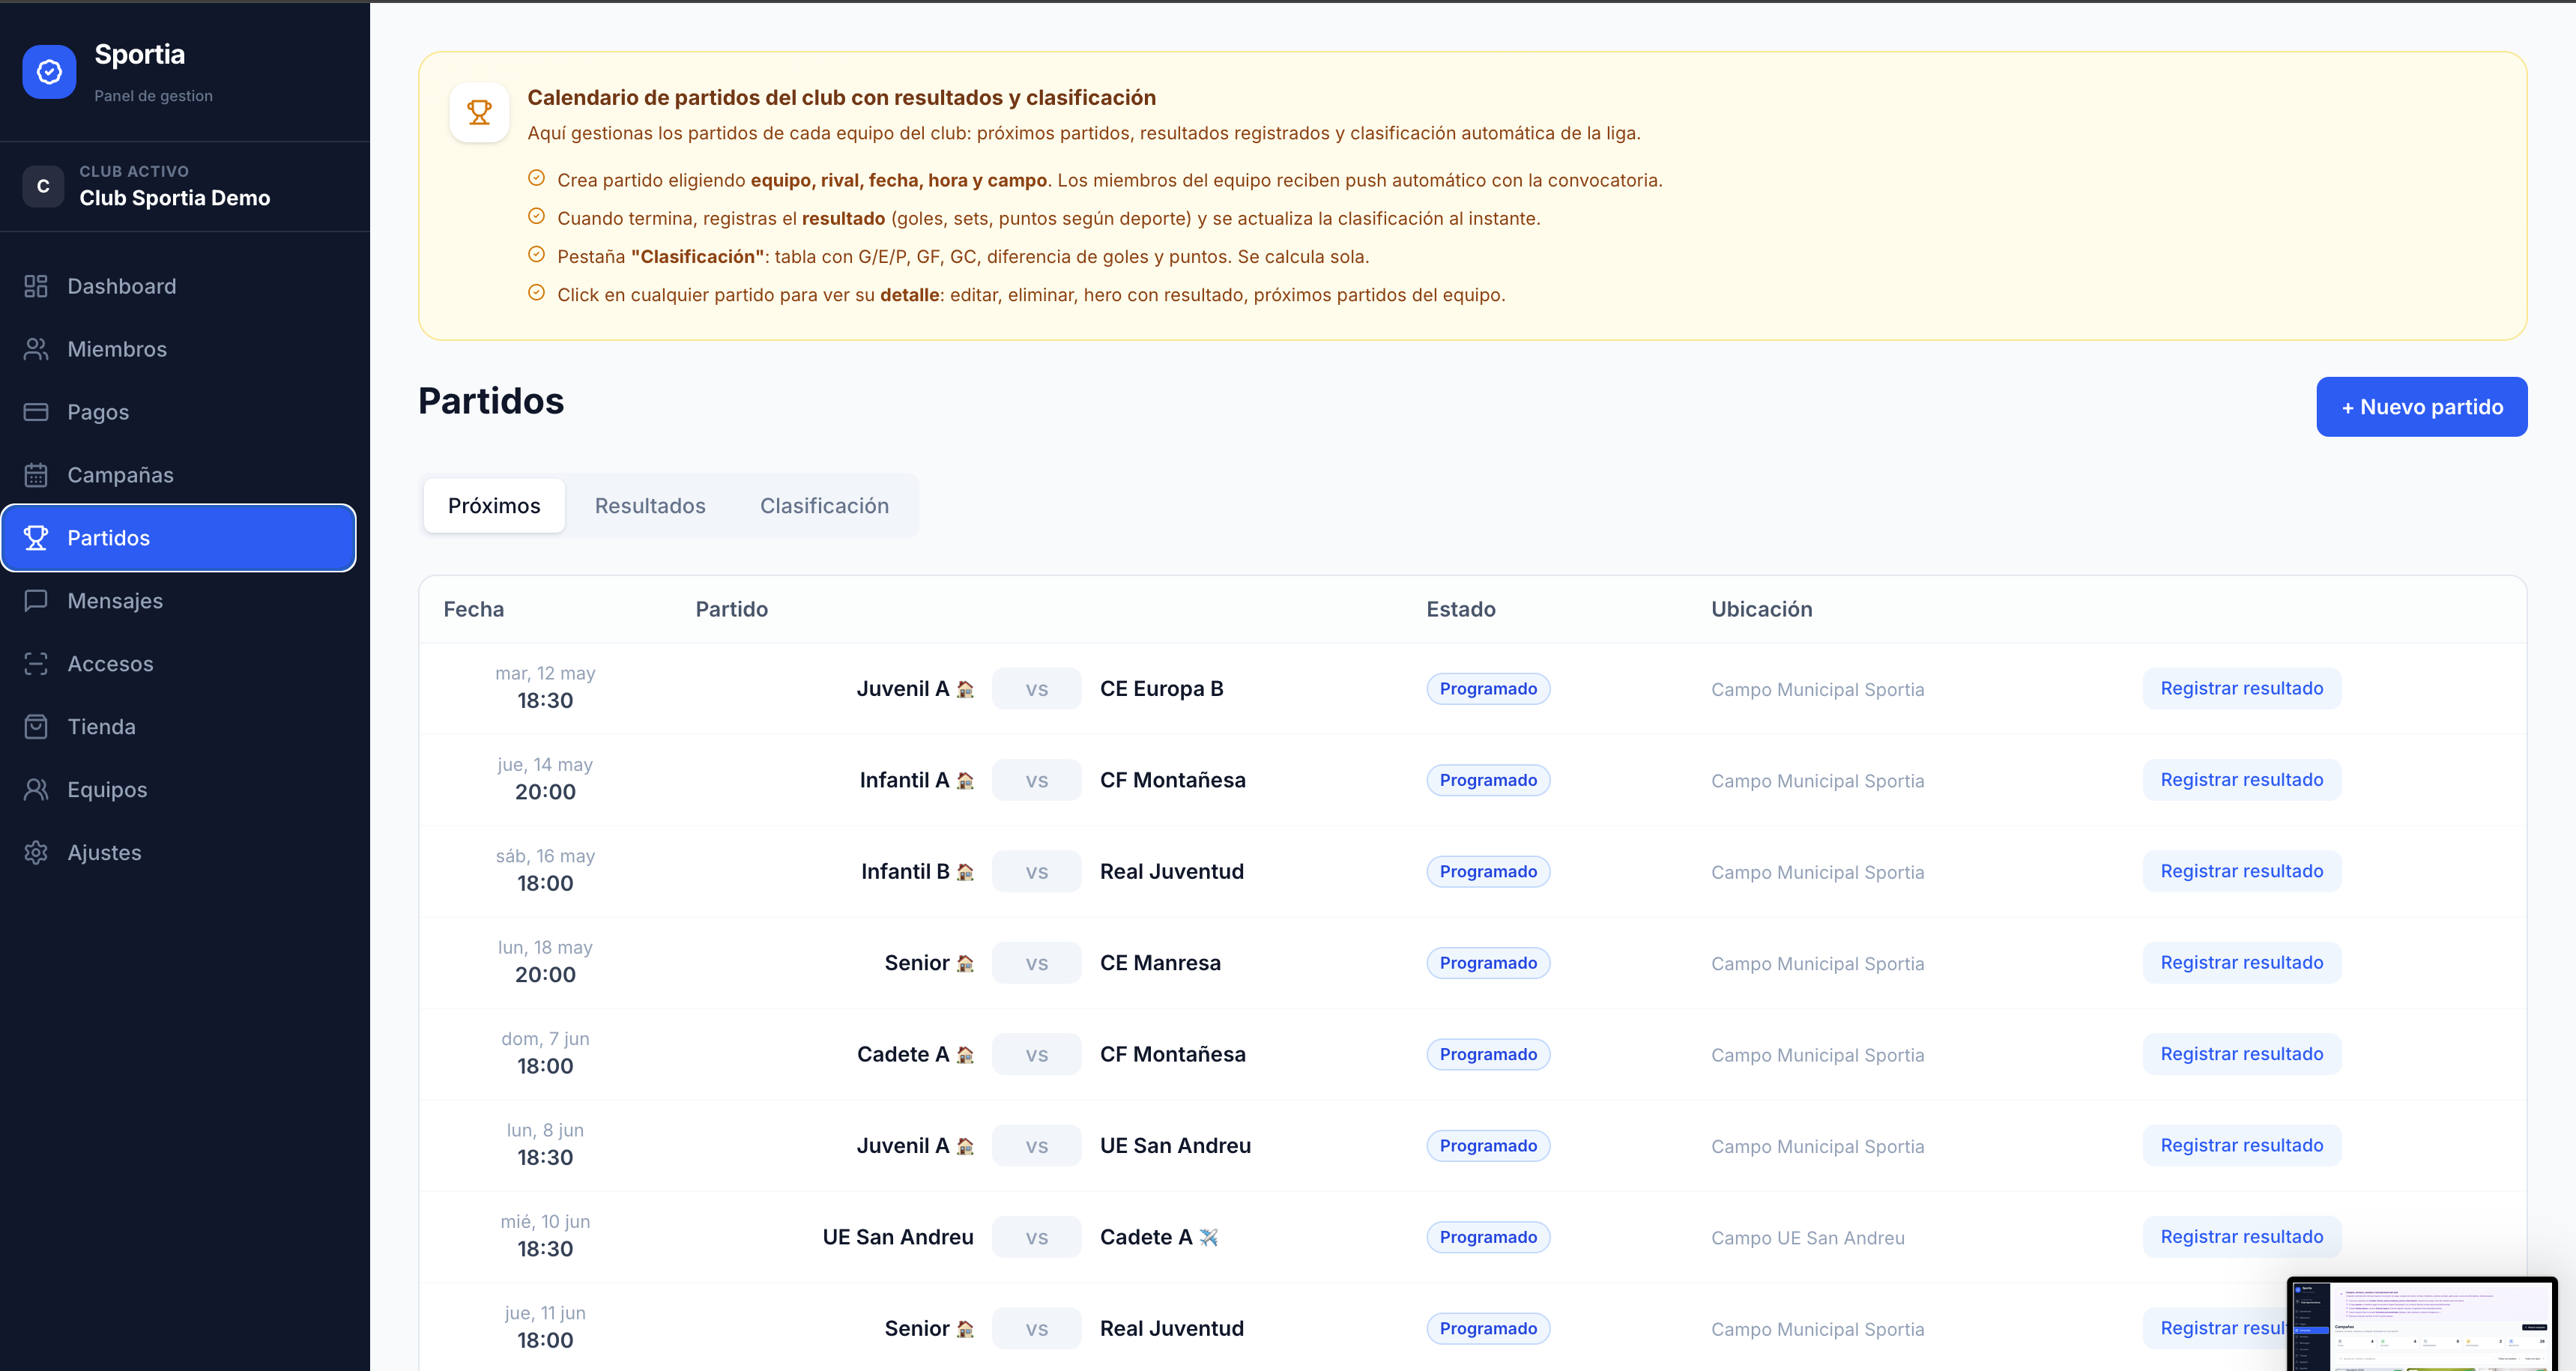Click the mar, 12 may date cell
Image resolution: width=2576 pixels, height=1371 pixels.
(x=545, y=687)
